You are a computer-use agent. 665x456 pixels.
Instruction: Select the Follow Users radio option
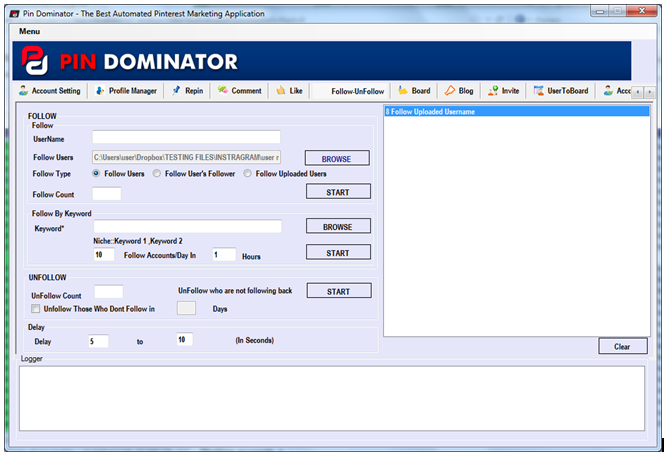tap(96, 173)
